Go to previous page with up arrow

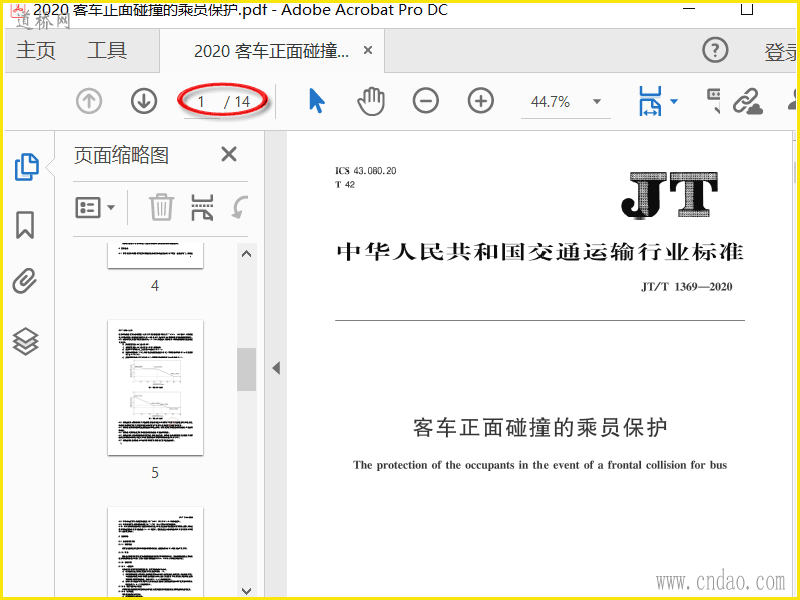click(x=89, y=101)
